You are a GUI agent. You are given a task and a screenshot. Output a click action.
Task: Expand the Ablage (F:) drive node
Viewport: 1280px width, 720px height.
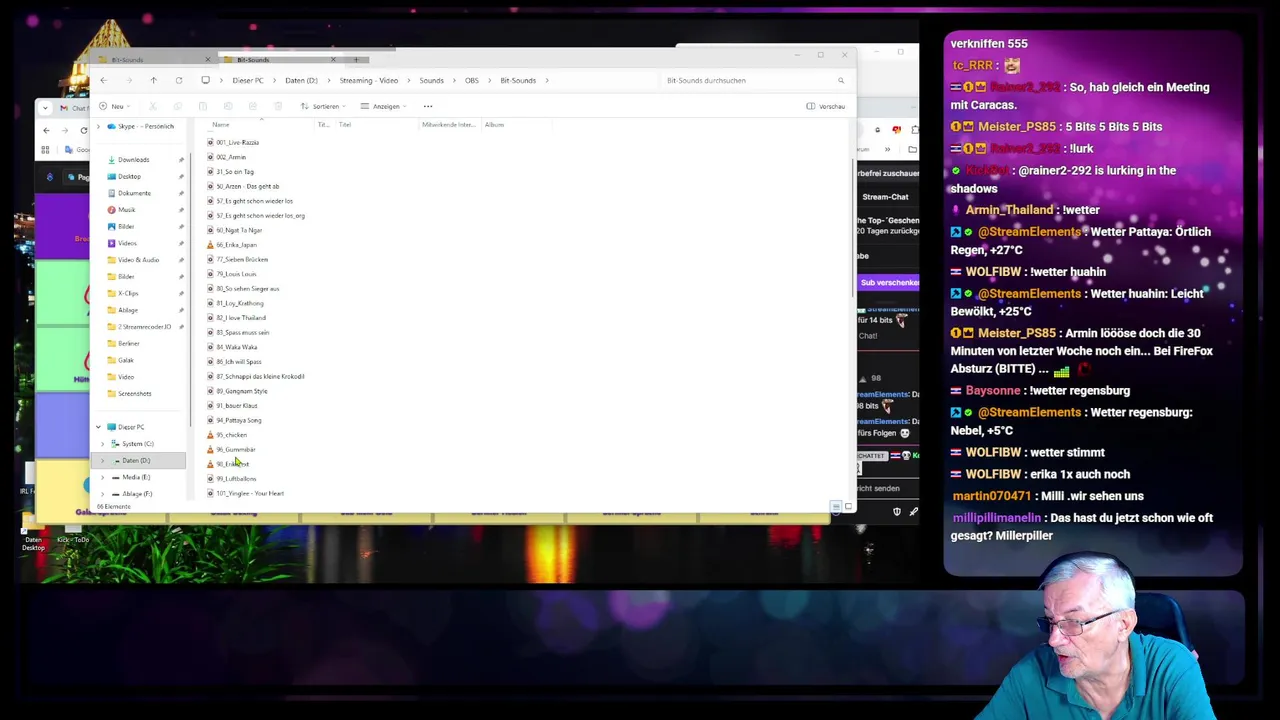pyautogui.click(x=103, y=494)
